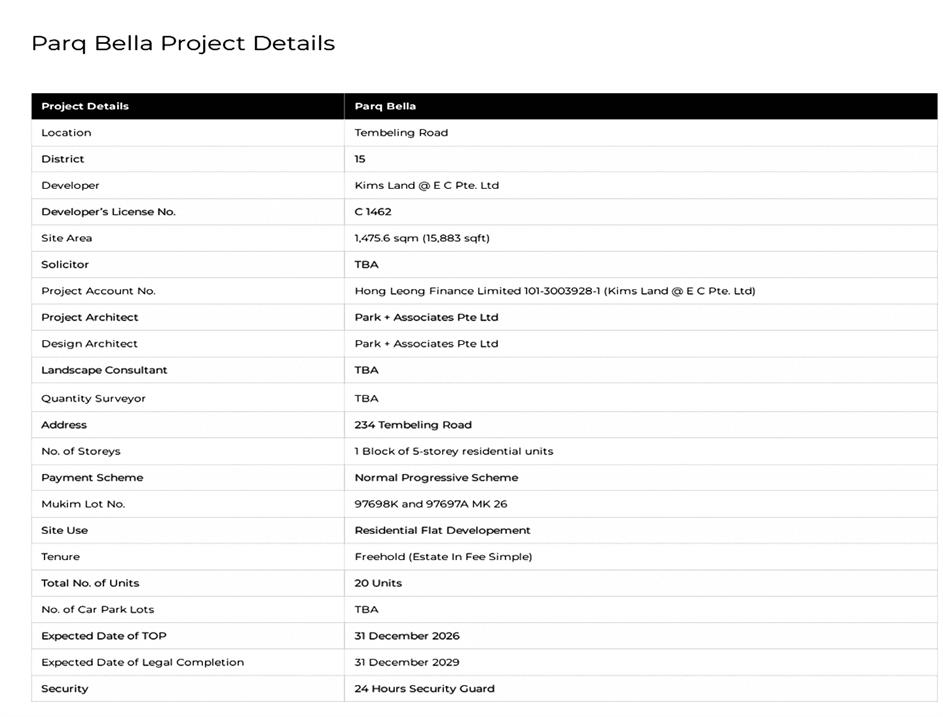This screenshot has height=717, width=943.
Task: Click the 20 Units value
Action: (x=378, y=583)
